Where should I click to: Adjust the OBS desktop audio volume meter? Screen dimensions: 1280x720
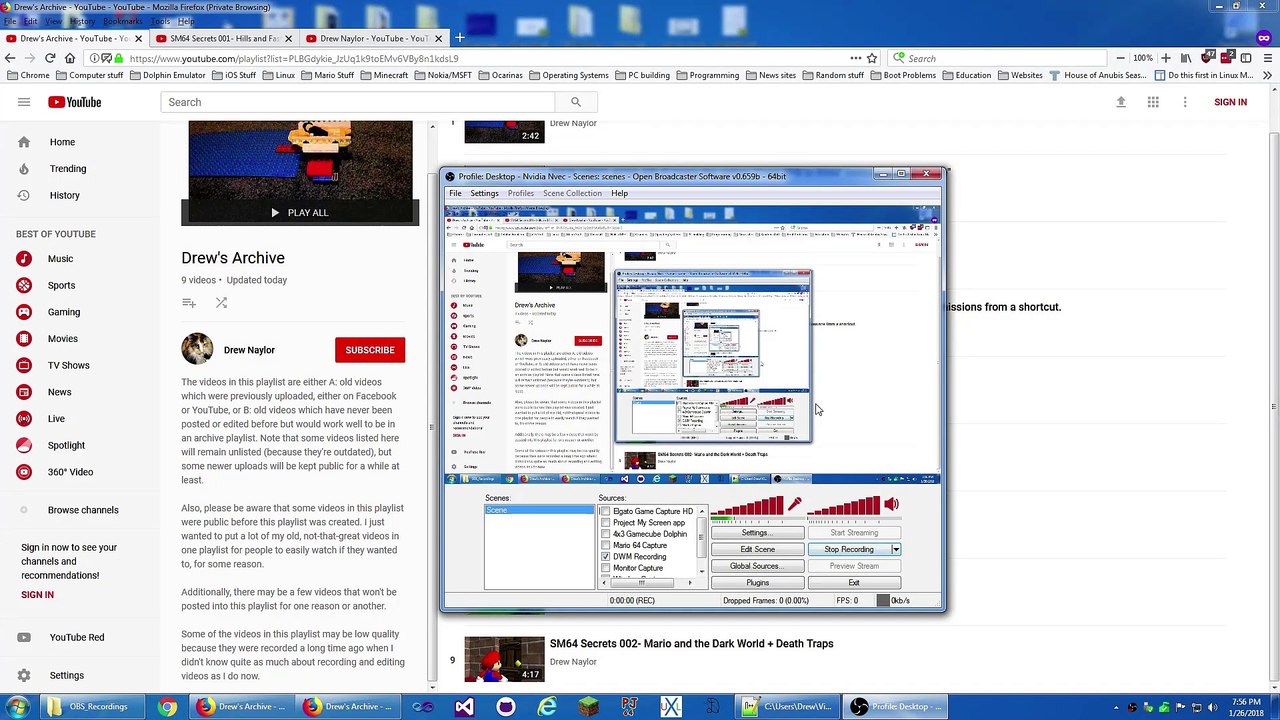click(x=844, y=508)
